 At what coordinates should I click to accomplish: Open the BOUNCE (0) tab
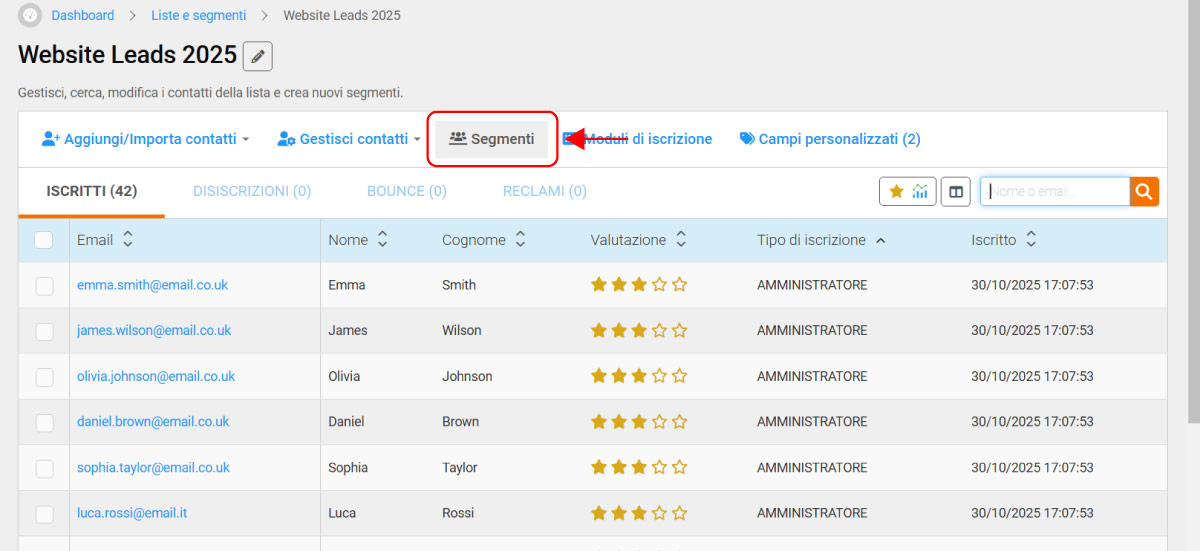(x=406, y=191)
